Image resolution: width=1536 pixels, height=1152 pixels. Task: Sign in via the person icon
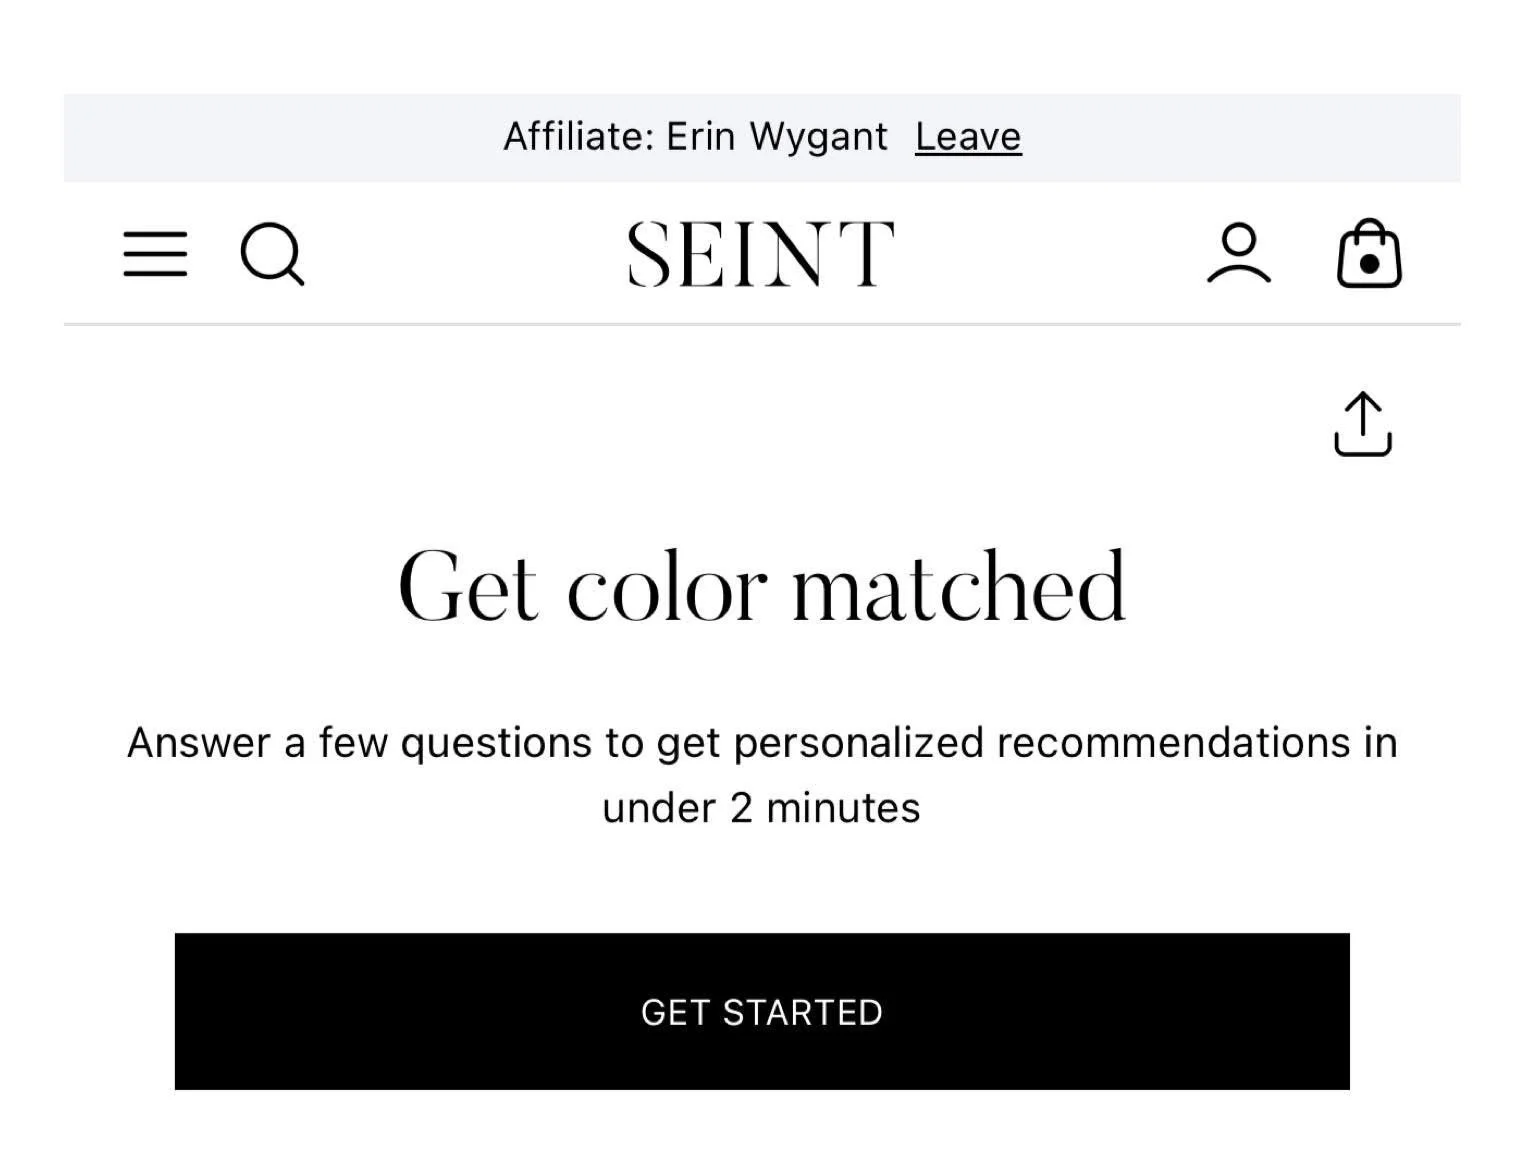coord(1238,254)
